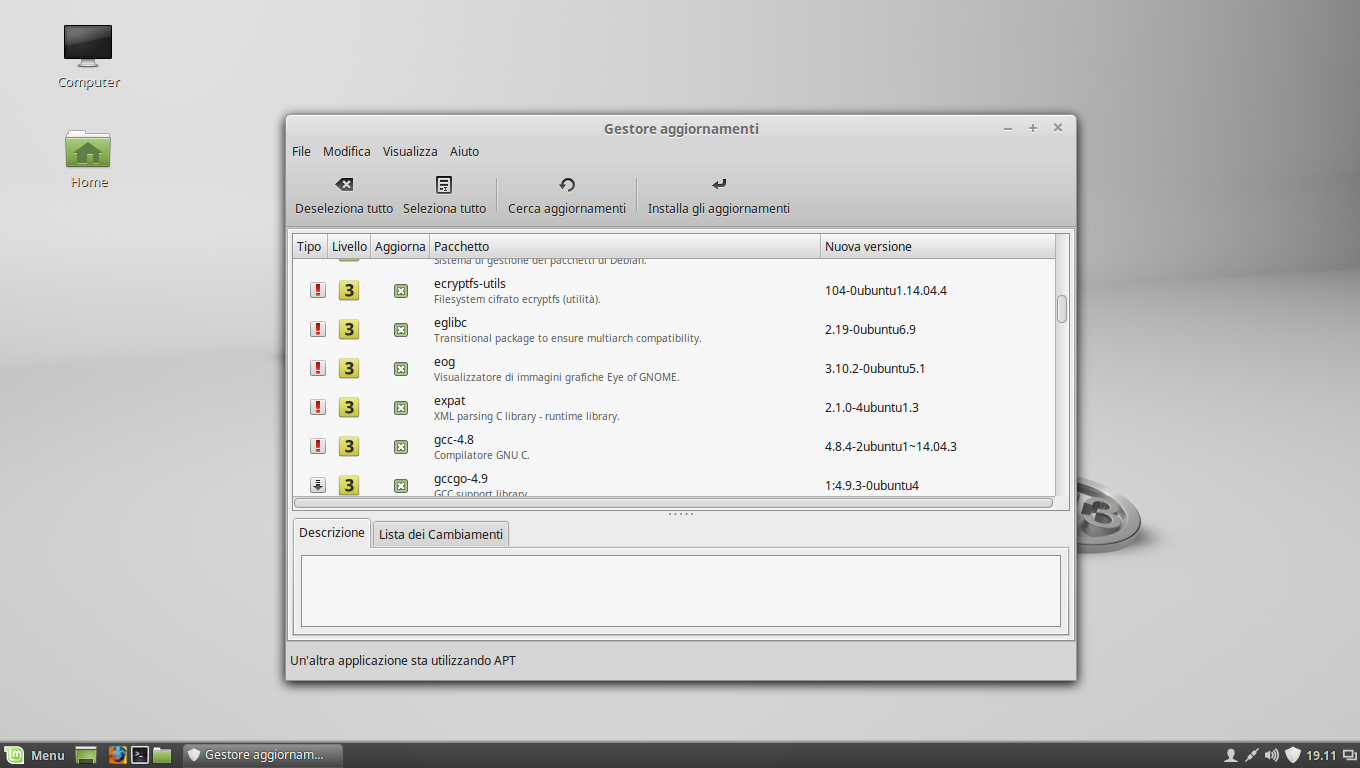Sort by the Pacchetto column header
This screenshot has width=1360, height=768.
pos(624,246)
